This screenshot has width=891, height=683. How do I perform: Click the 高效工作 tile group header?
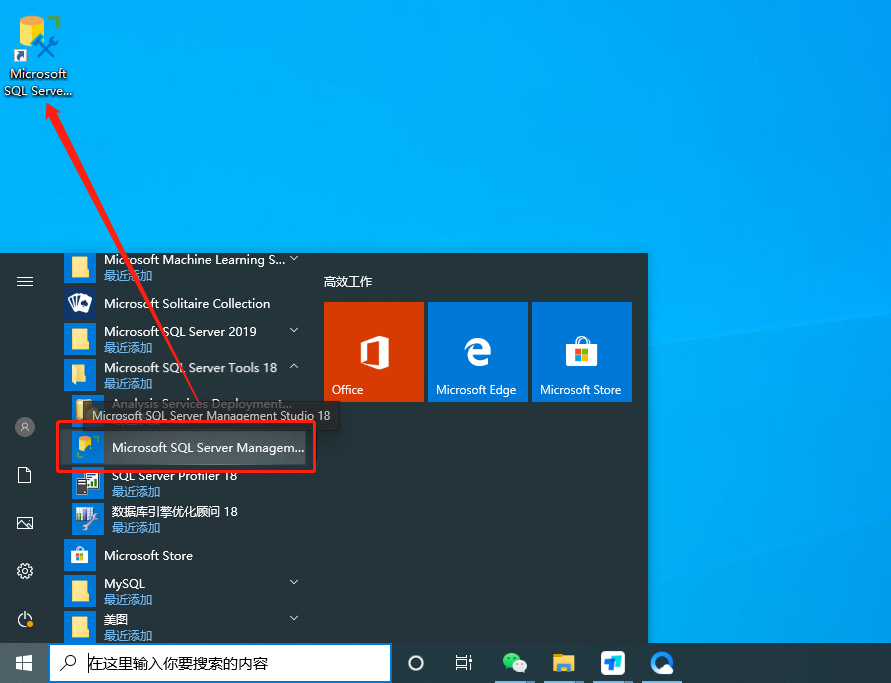[348, 282]
